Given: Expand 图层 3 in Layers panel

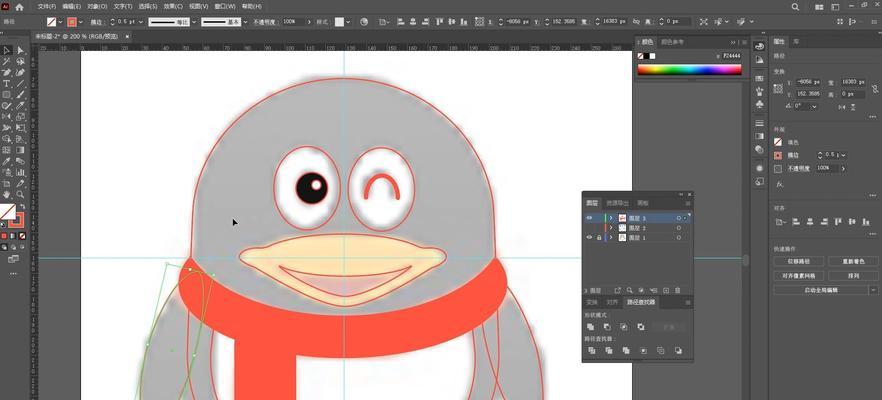Looking at the screenshot, I should click(611, 218).
